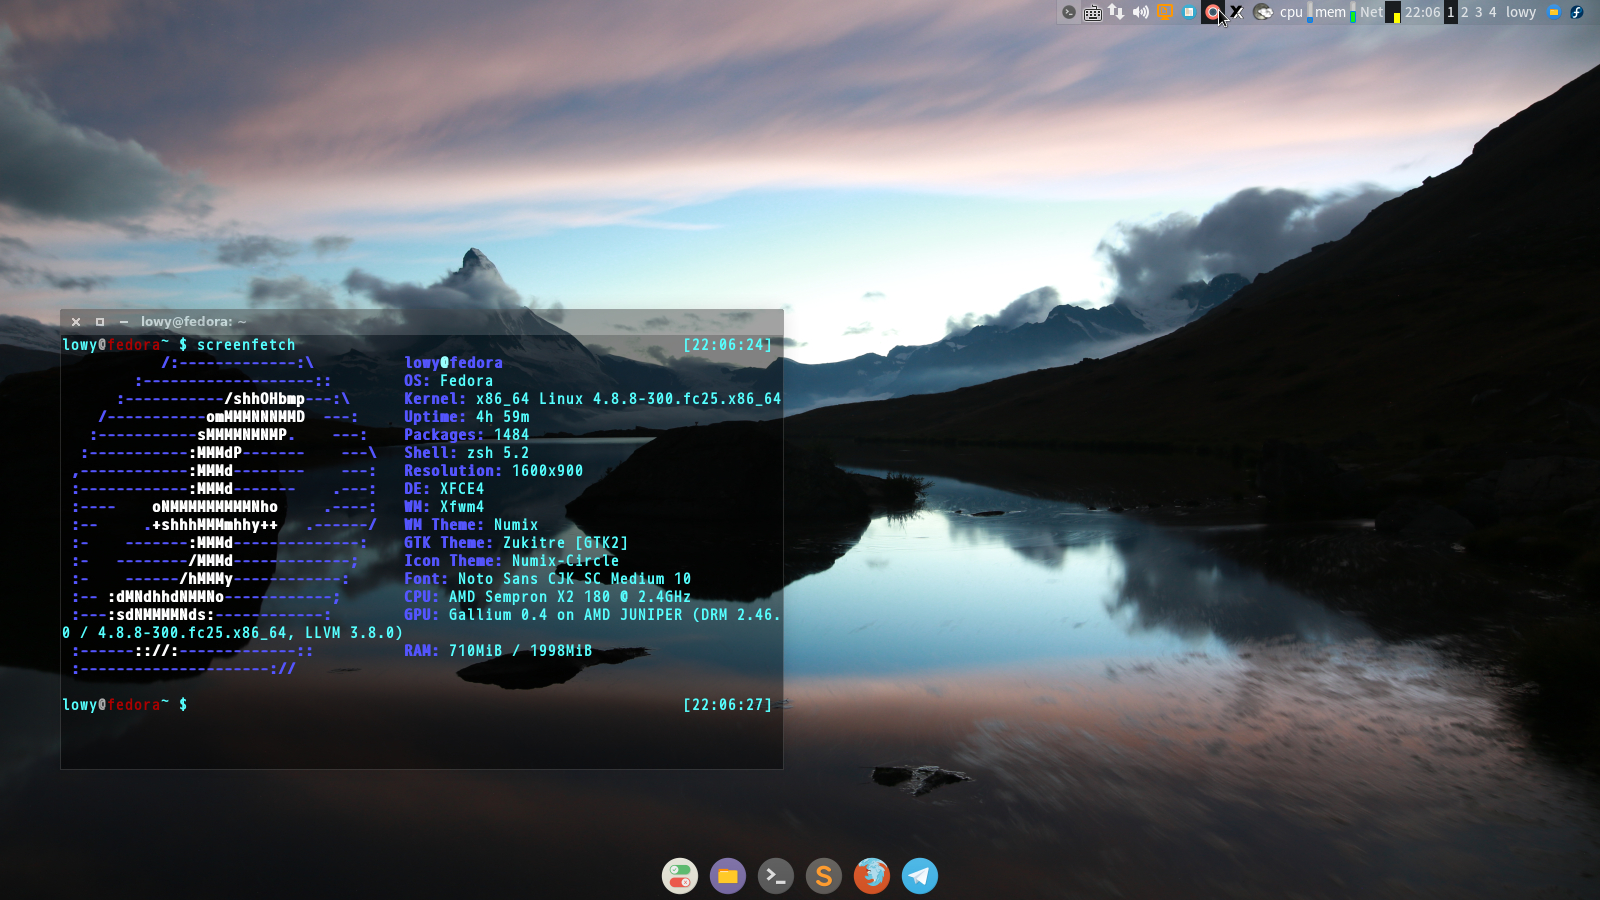
Task: Click the mem usage monitor
Action: 1331,12
